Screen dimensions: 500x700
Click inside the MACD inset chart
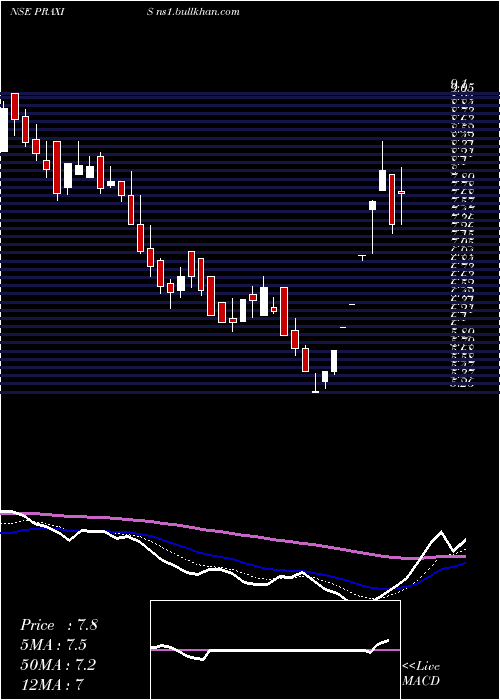tap(275, 650)
